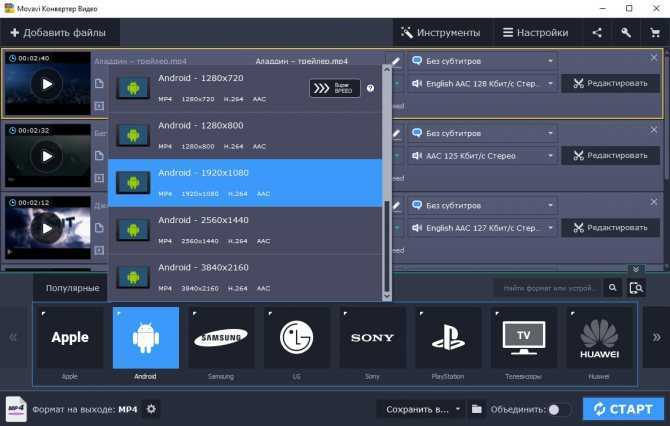The height and width of the screenshot is (426, 670).
Task: Click Edit (Редактировать) for first file
Action: [x=610, y=84]
